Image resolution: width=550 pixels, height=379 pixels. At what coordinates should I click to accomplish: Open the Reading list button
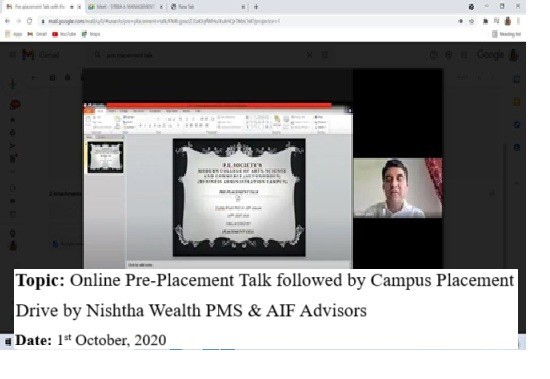pos(507,34)
